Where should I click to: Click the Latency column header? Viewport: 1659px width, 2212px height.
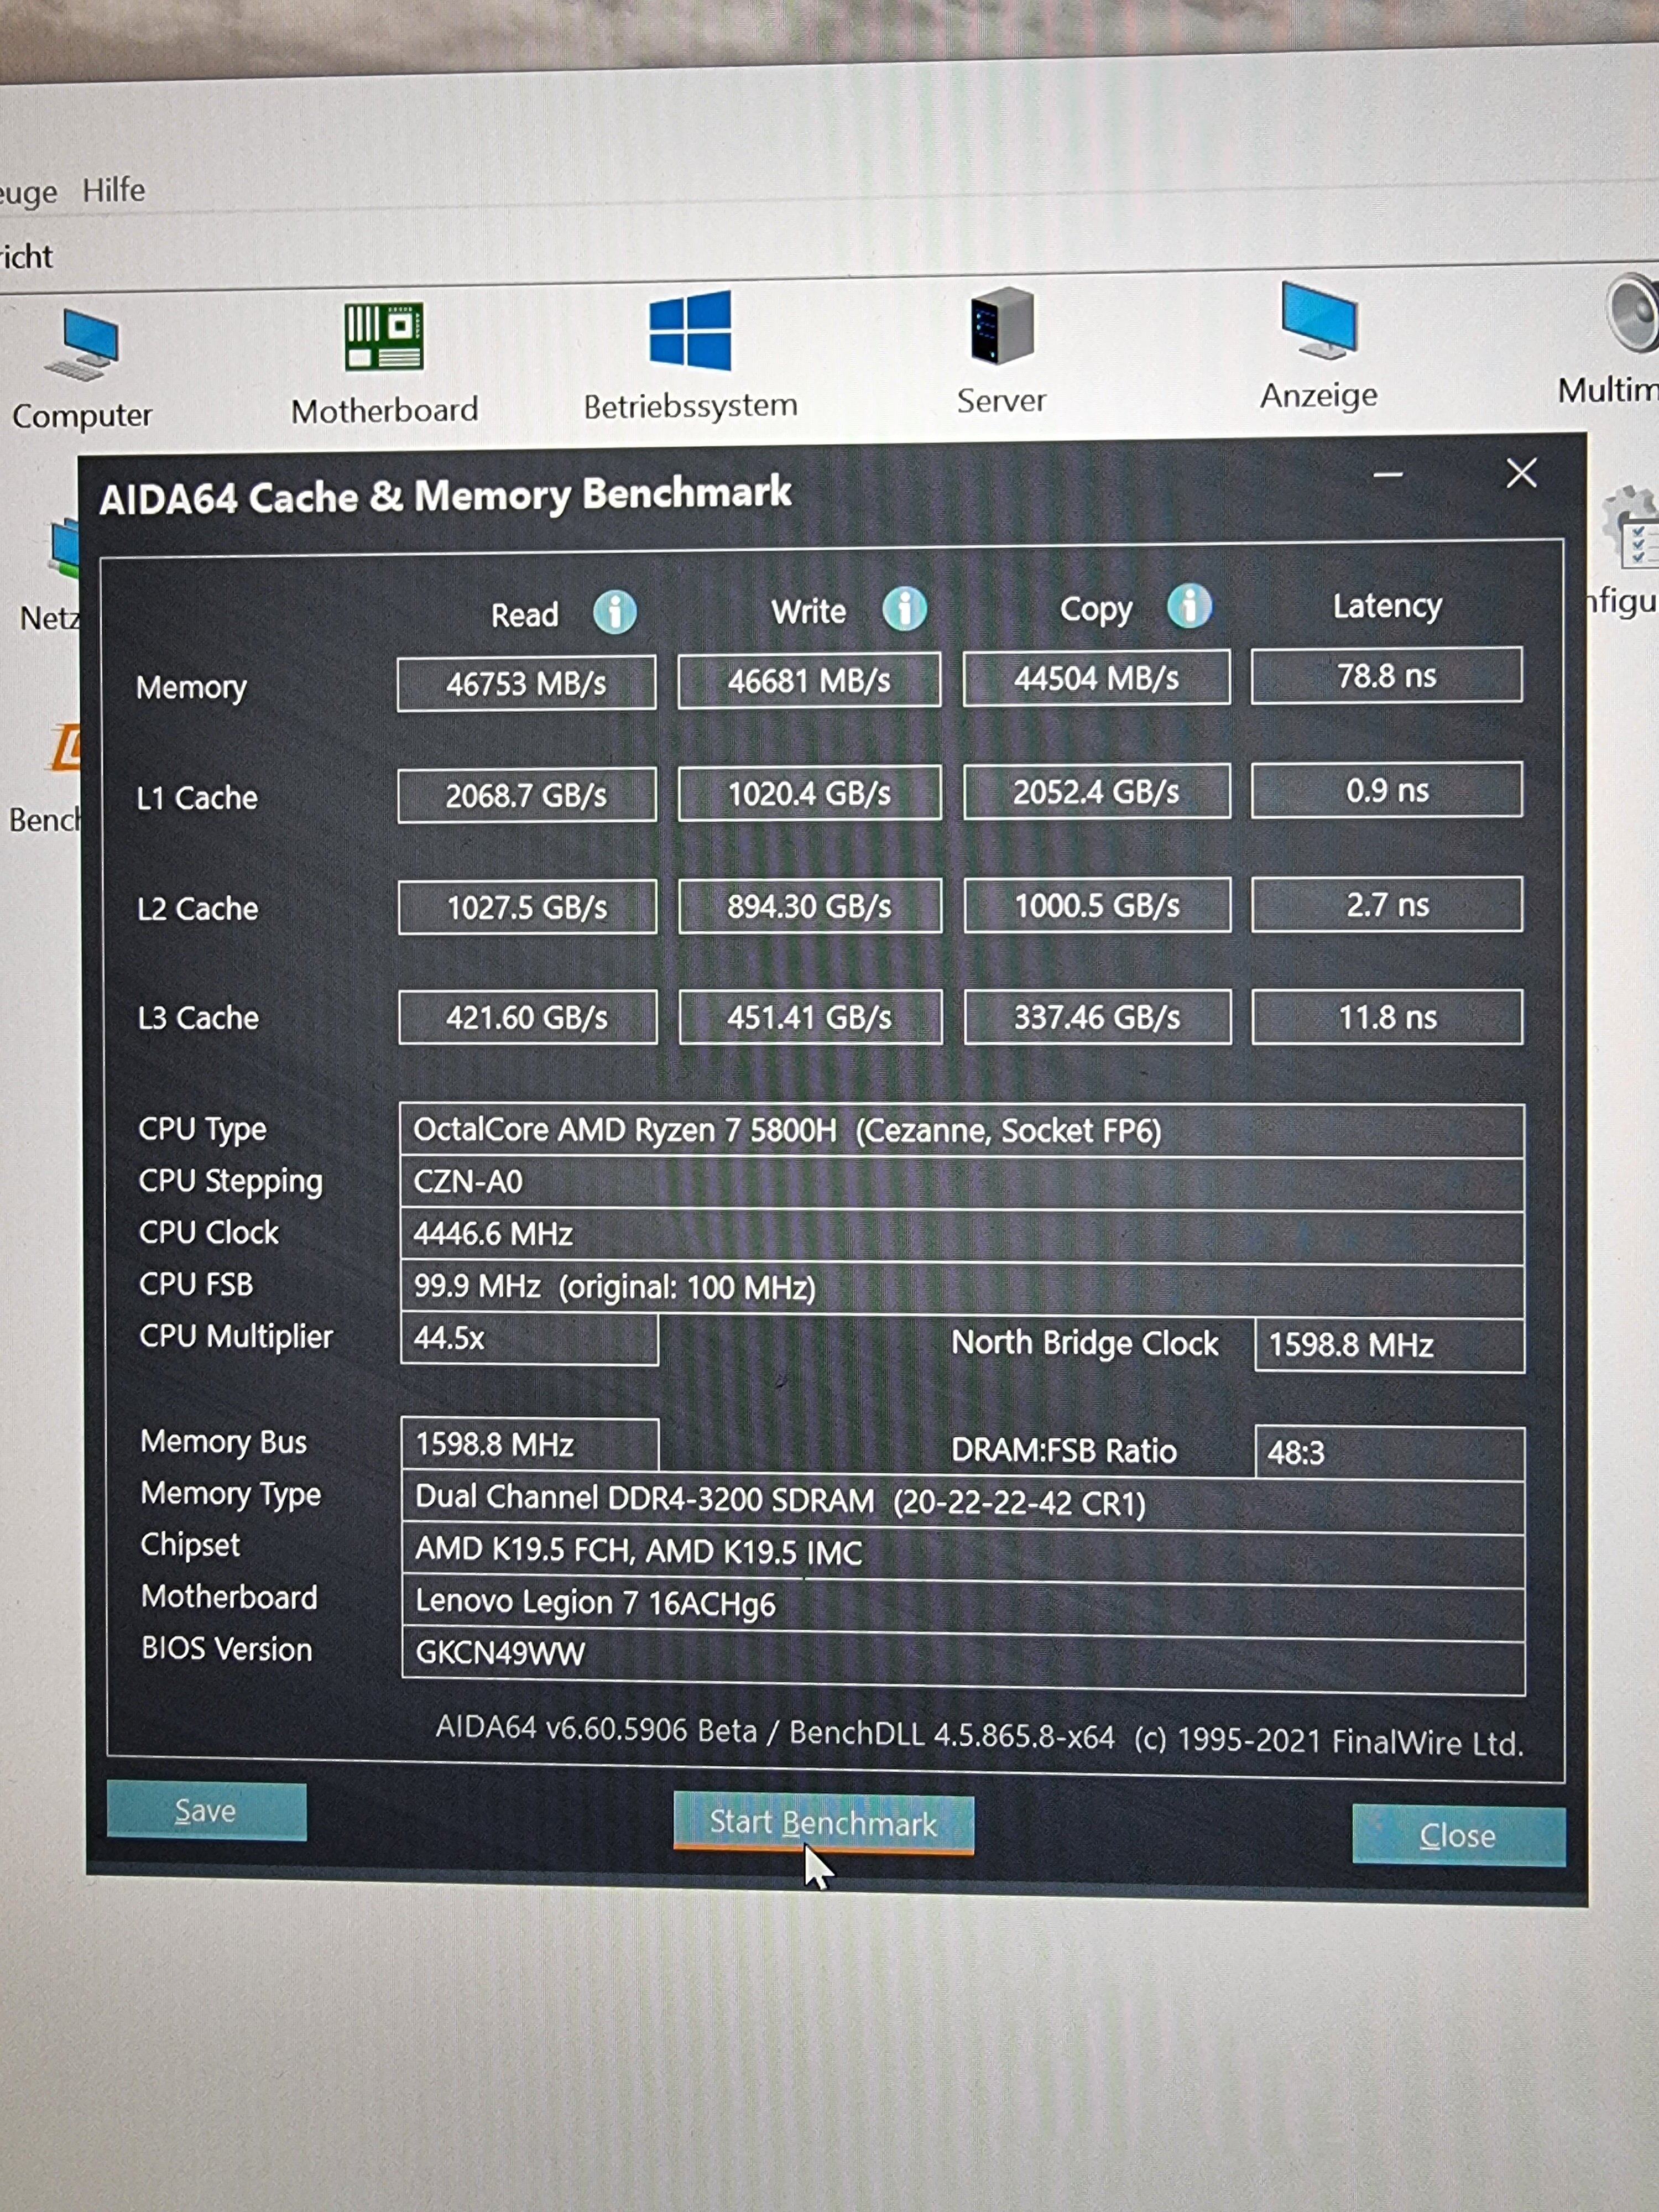1387,606
